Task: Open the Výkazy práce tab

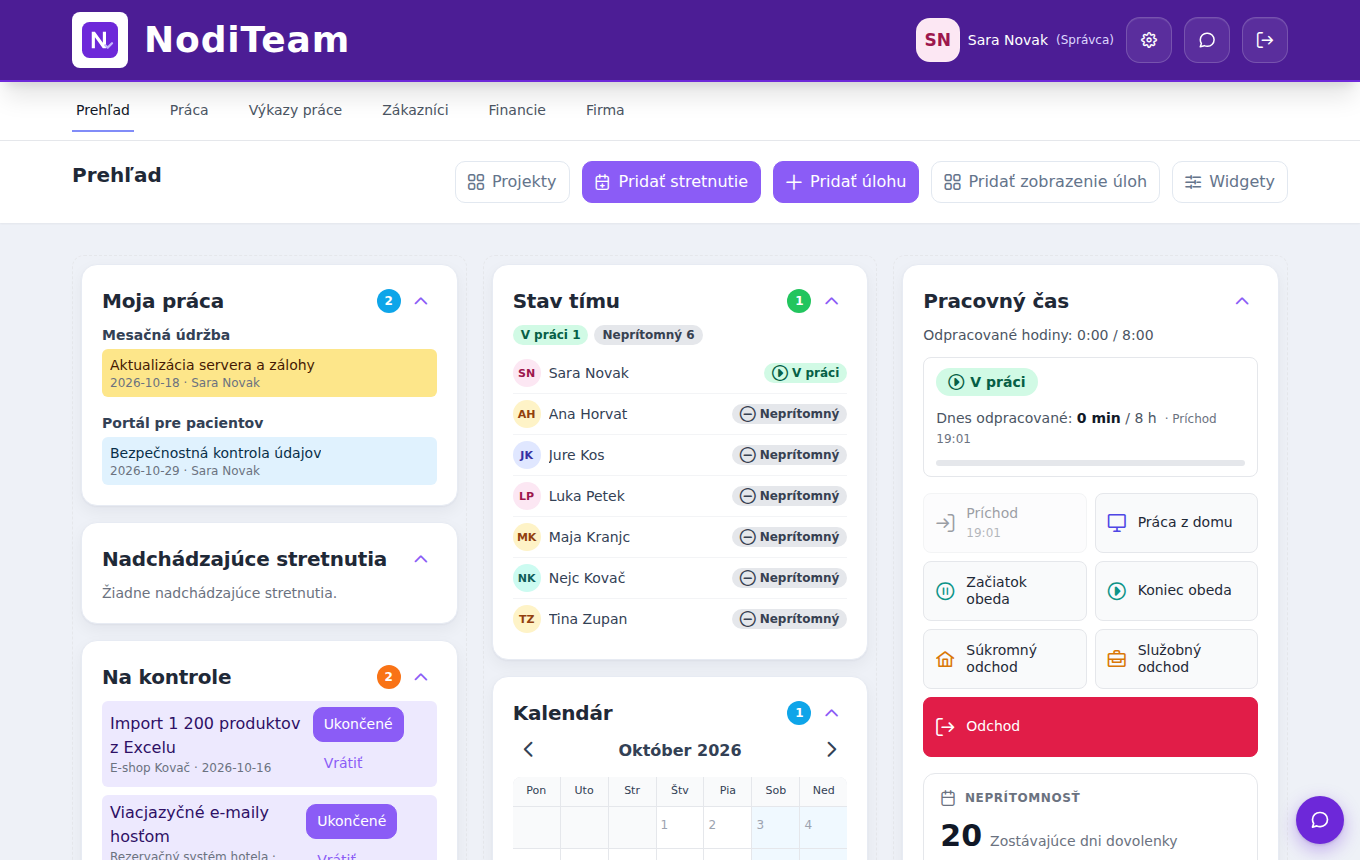Action: (295, 110)
